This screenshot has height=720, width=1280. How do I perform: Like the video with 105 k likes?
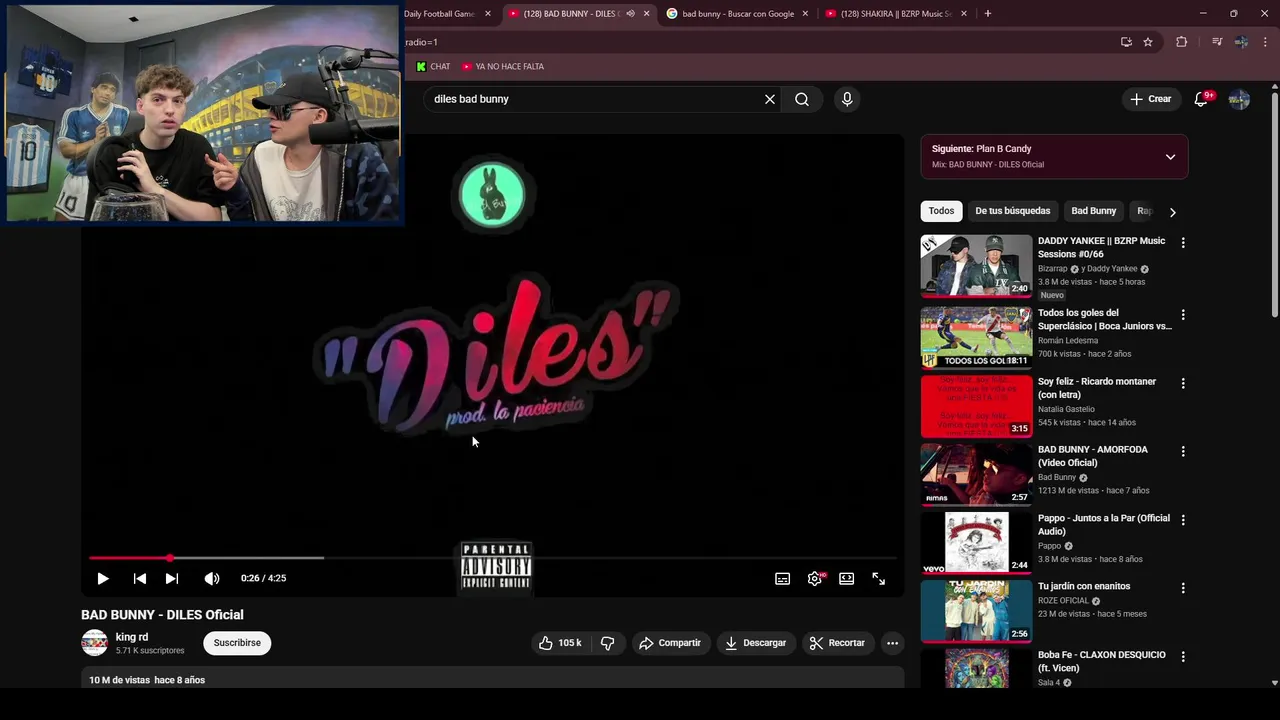tap(560, 643)
